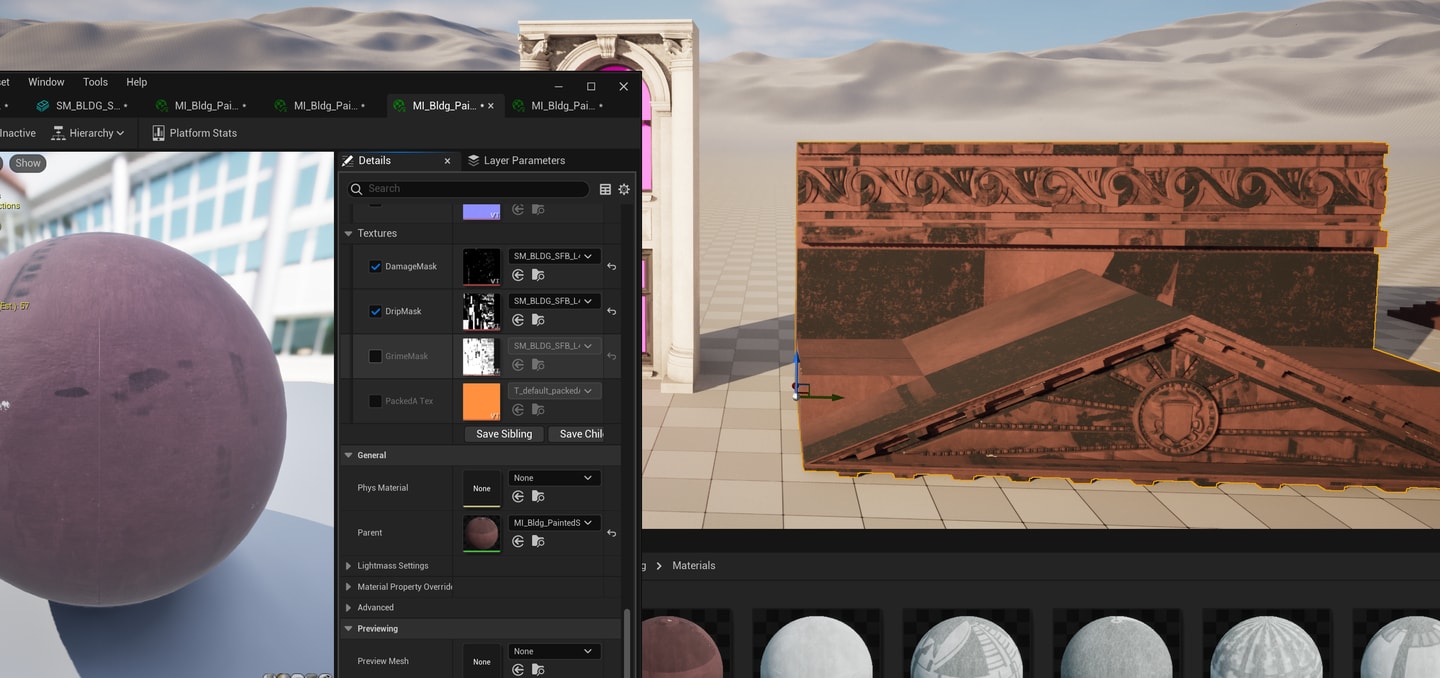This screenshot has height=678, width=1440.
Task: Switch to the Layer Parameters tab
Action: (515, 161)
